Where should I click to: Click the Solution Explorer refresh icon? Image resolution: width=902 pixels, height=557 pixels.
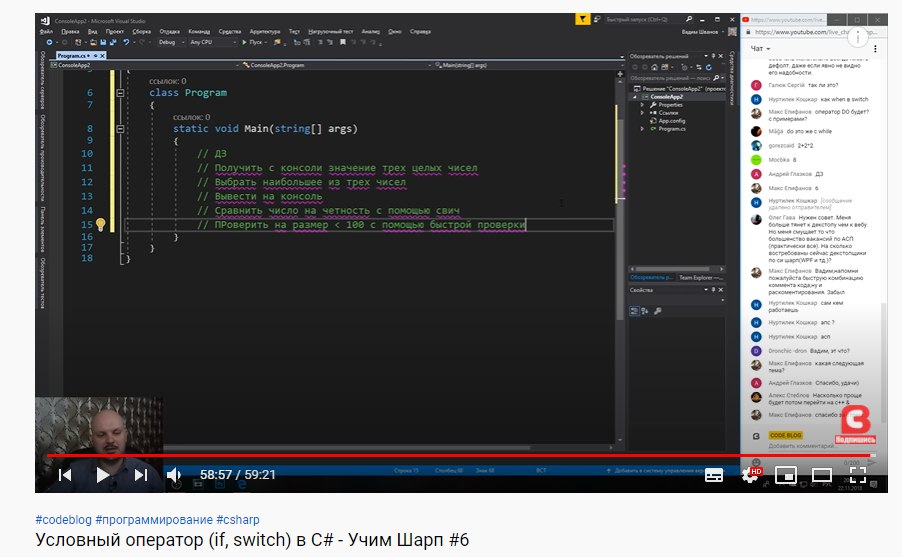coord(709,67)
